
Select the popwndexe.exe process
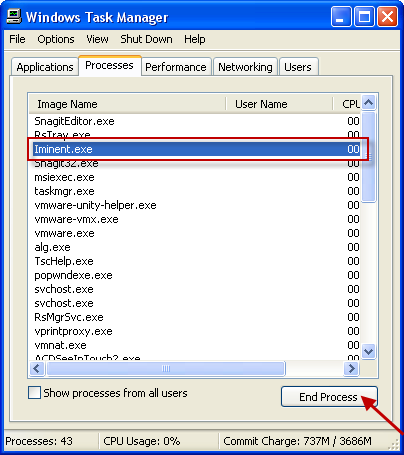tap(196, 275)
